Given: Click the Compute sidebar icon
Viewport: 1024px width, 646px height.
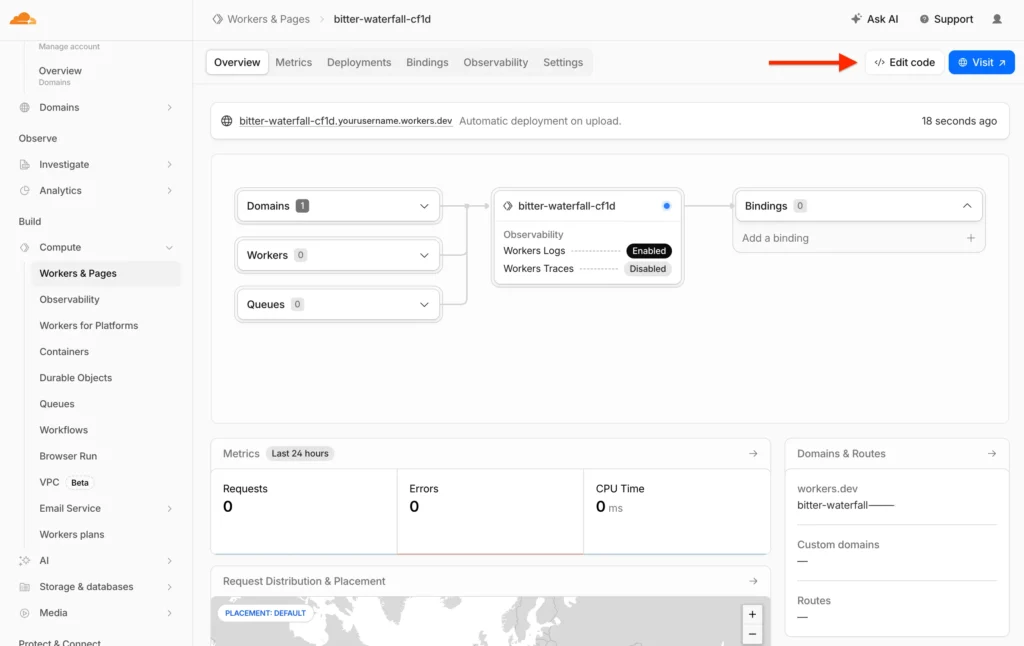Looking at the screenshot, I should (x=25, y=248).
